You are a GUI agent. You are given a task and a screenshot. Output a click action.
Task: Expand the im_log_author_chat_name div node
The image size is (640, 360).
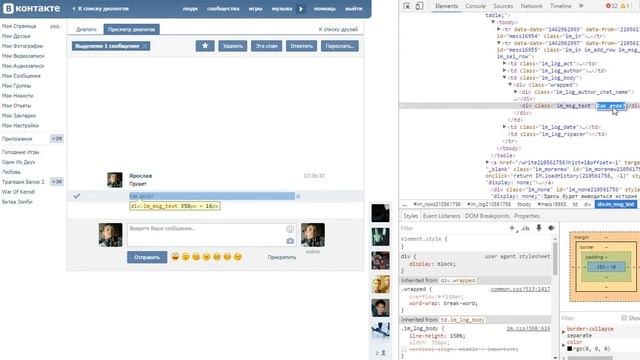point(516,92)
